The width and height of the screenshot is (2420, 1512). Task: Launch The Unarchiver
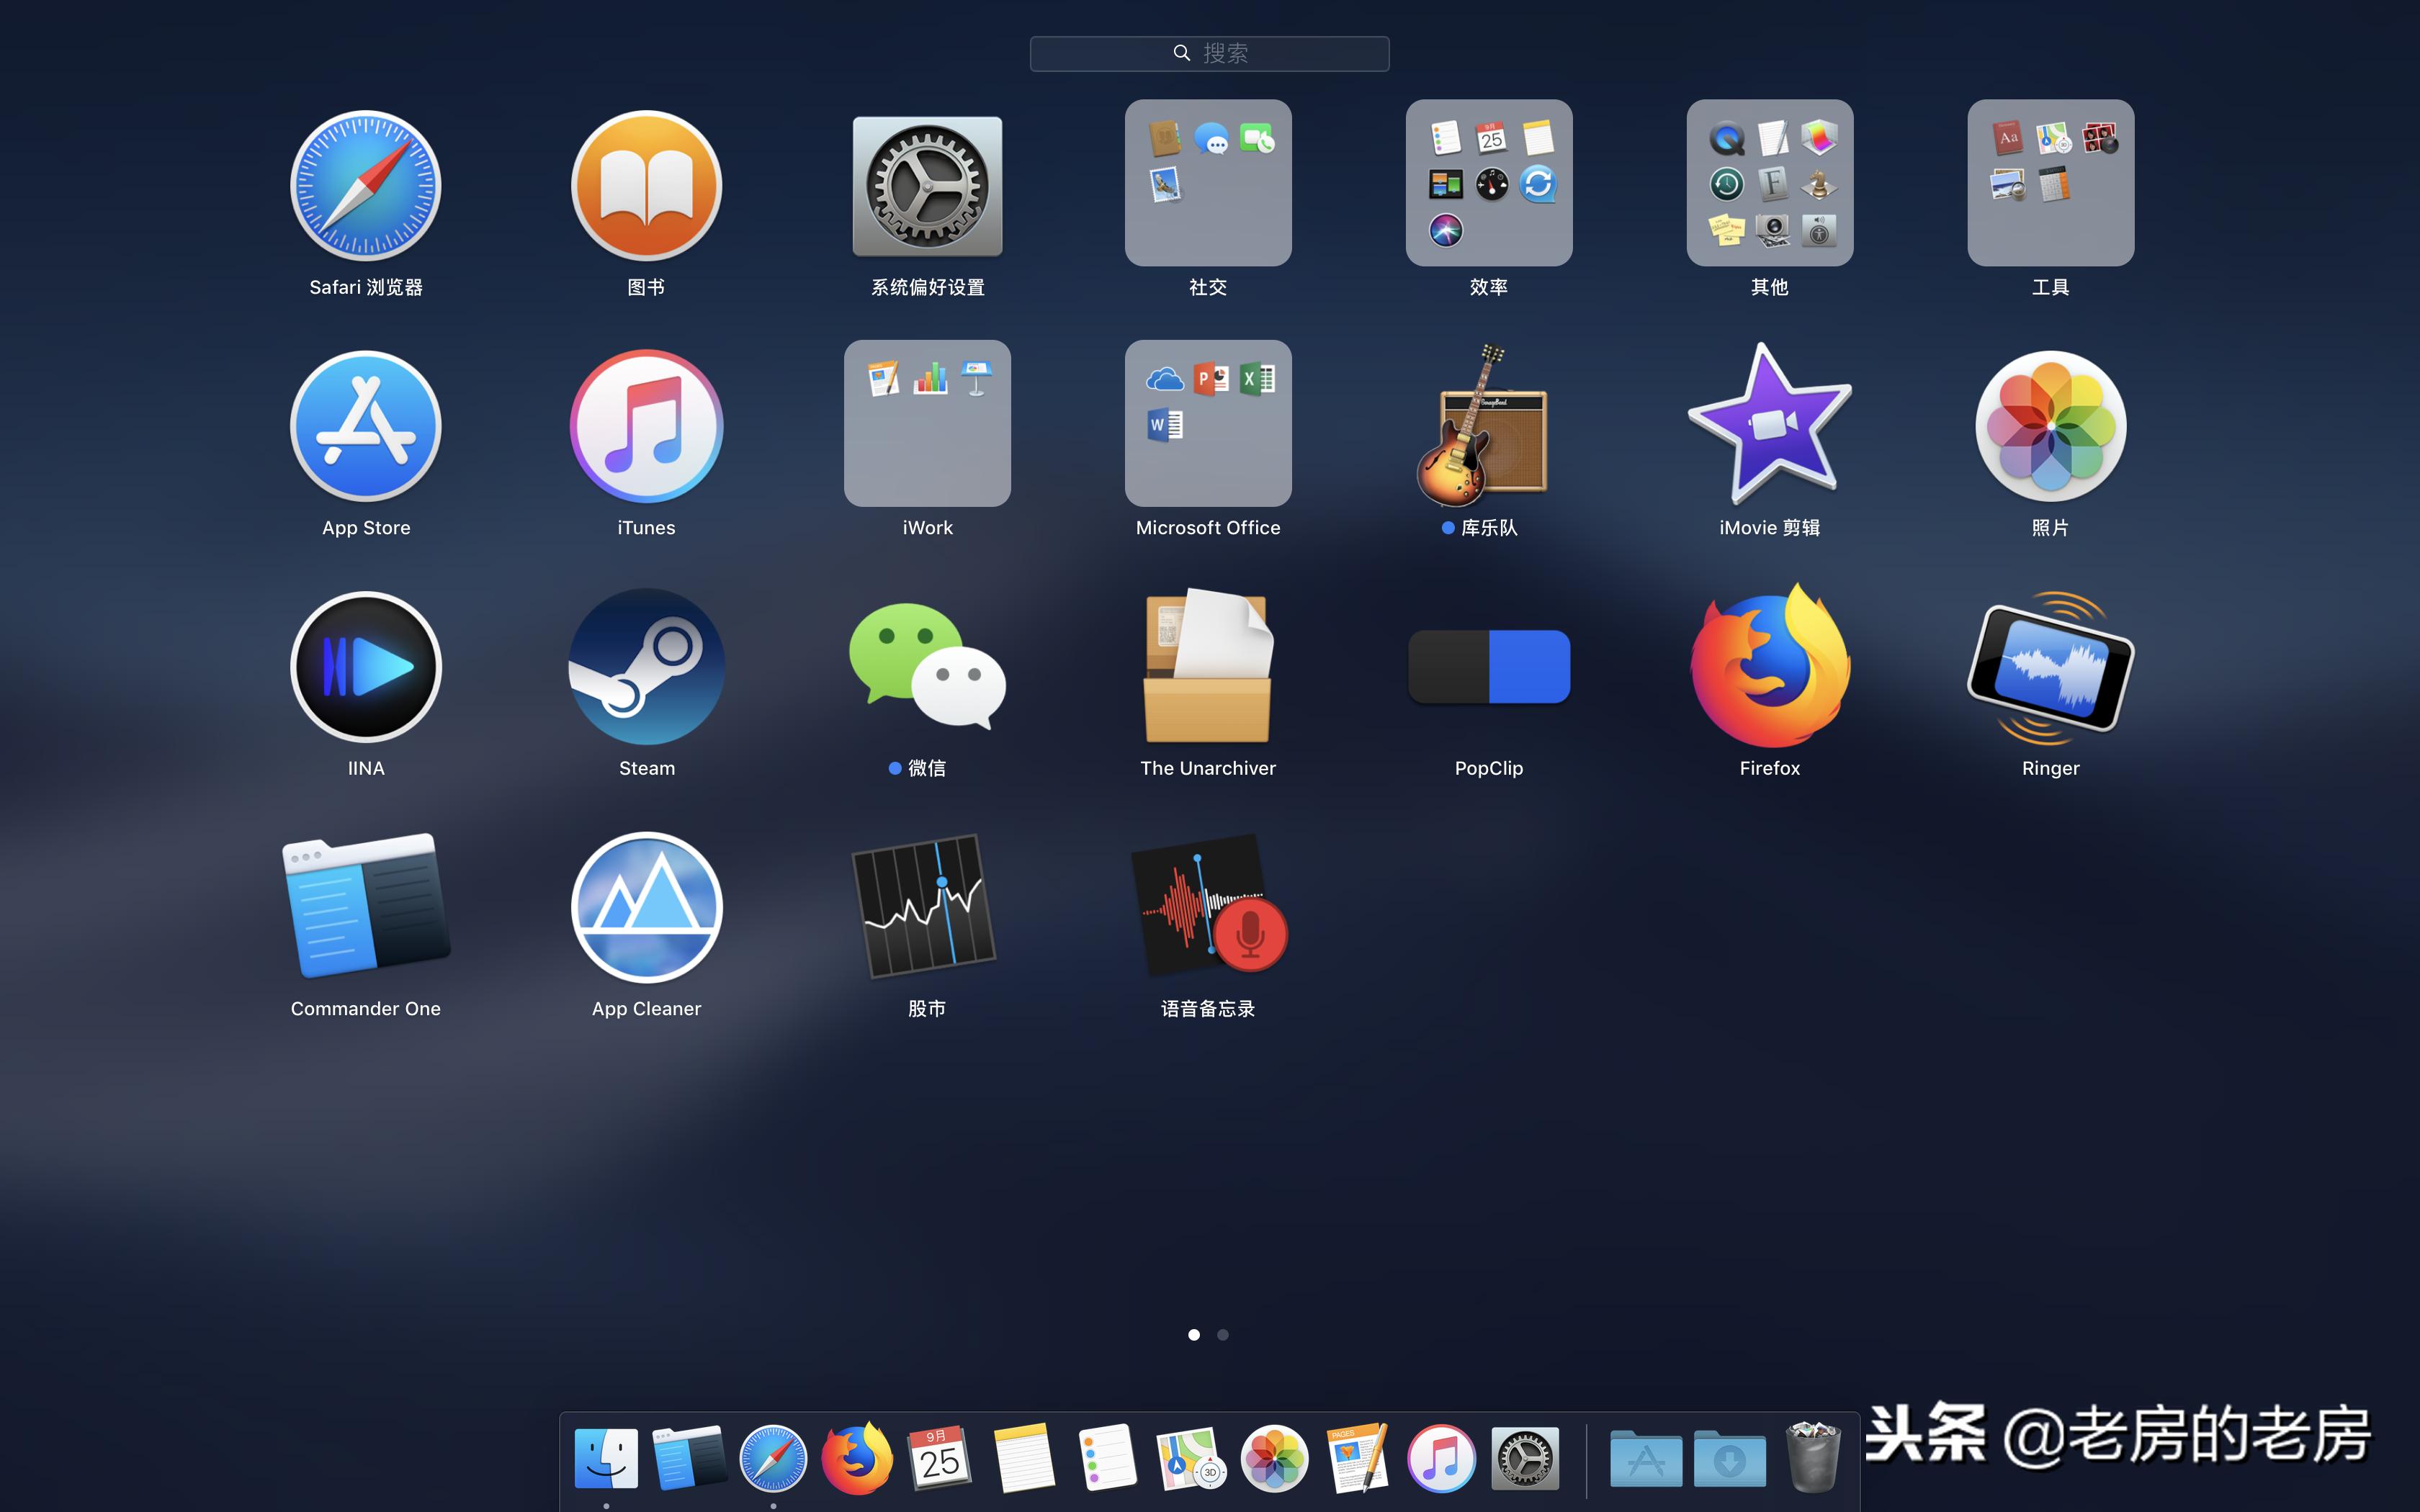click(x=1208, y=666)
